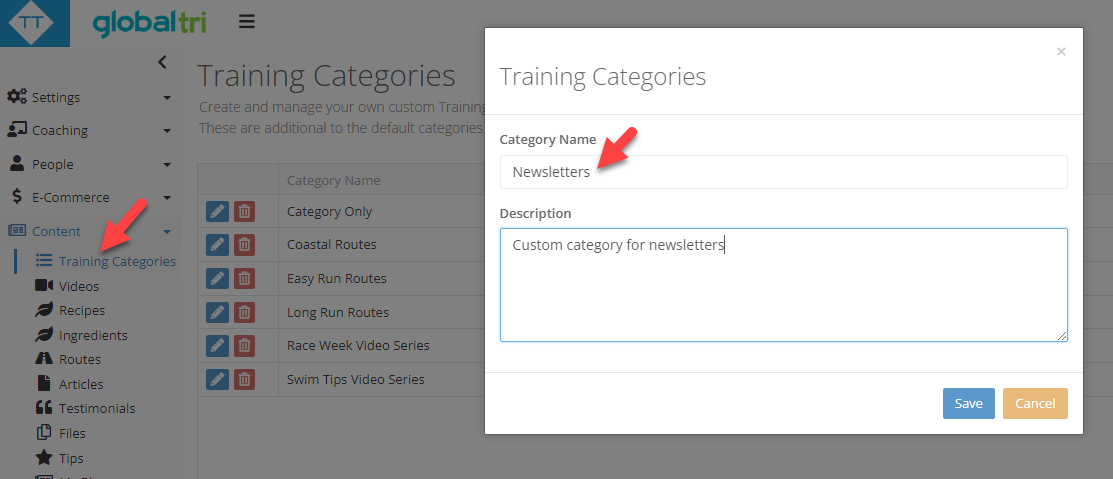Expand the Coaching section
This screenshot has width=1113, height=479.
click(90, 131)
